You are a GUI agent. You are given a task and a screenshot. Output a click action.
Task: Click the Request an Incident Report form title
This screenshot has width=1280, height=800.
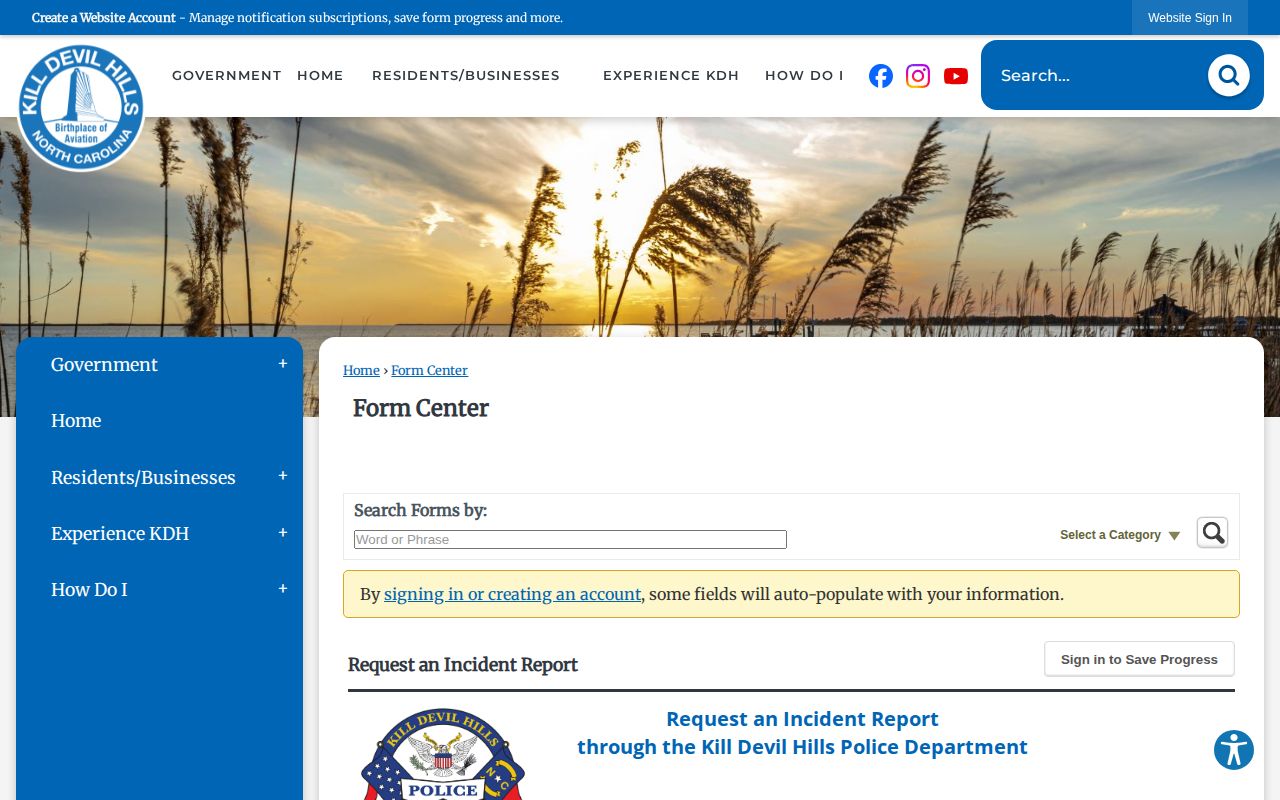pyautogui.click(x=463, y=665)
